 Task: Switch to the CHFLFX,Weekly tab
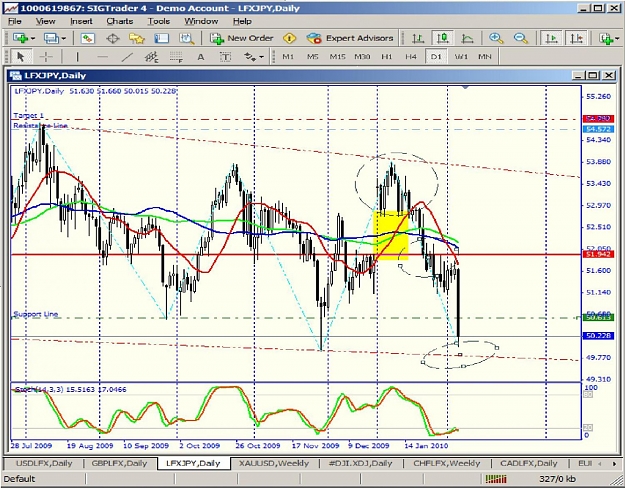446,463
